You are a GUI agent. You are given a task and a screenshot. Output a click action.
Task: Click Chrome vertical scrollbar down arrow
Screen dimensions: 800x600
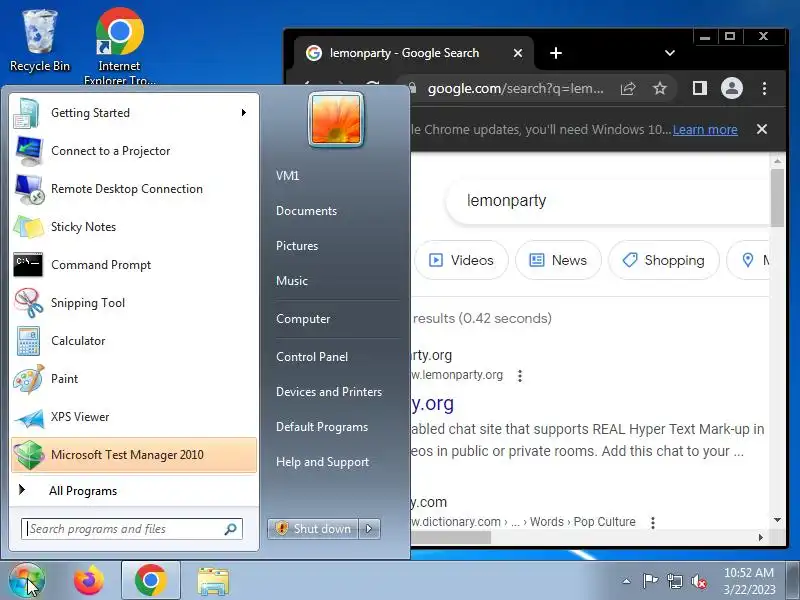[777, 520]
